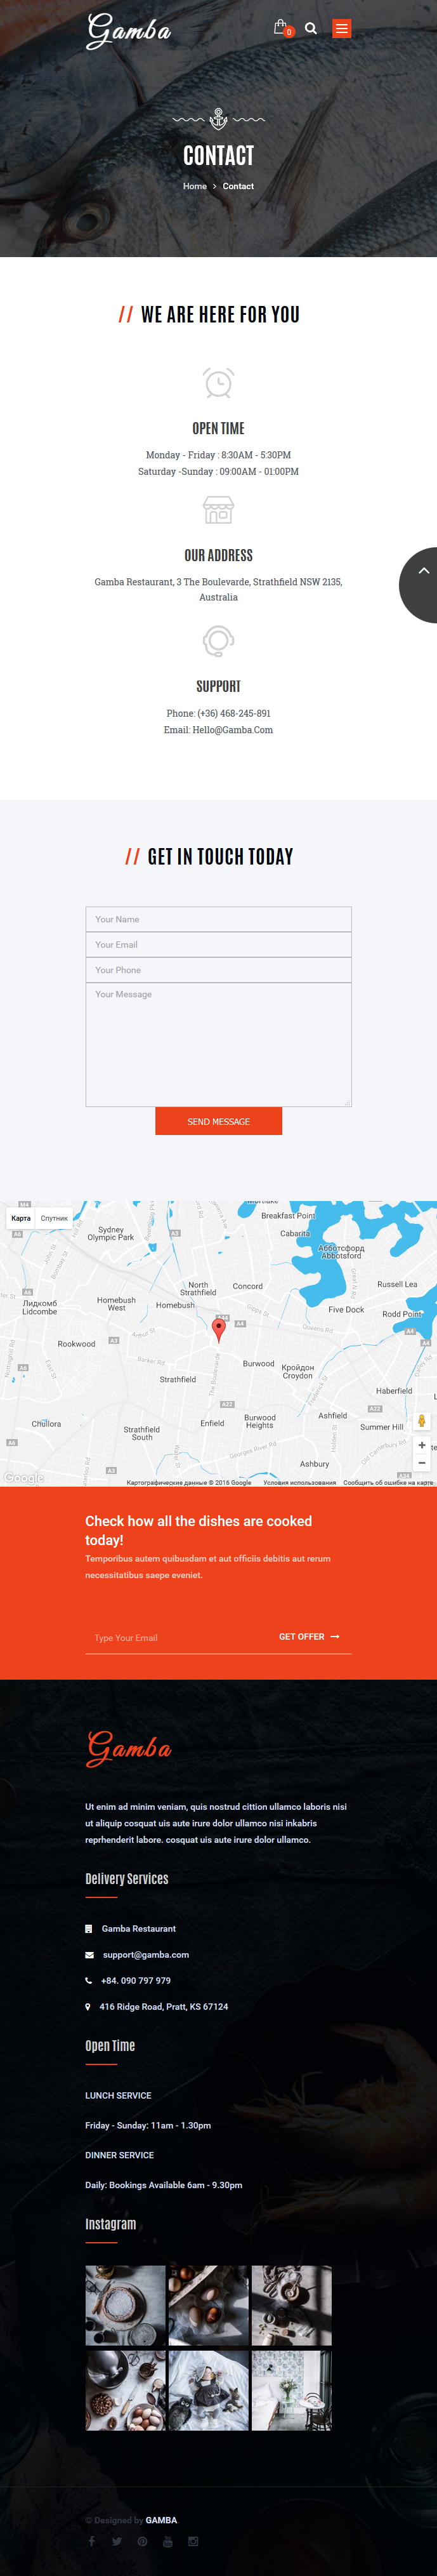
Task: Open the Instagram footer icon
Action: coord(193,2541)
